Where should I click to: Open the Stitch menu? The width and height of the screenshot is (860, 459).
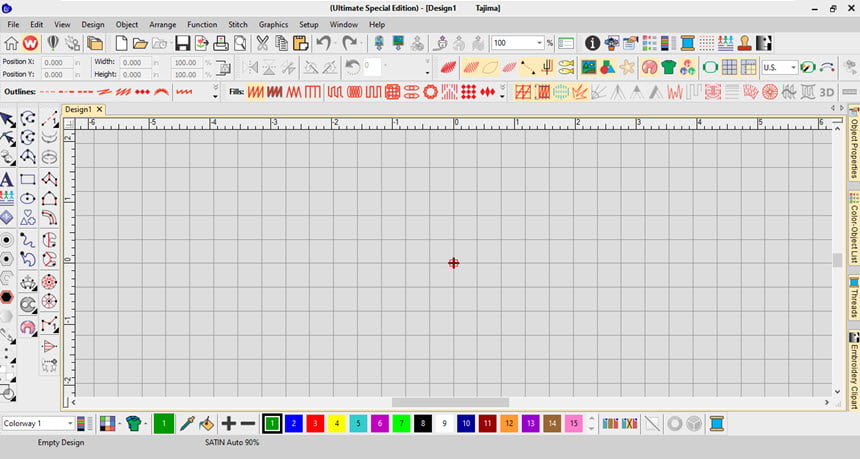click(x=238, y=24)
